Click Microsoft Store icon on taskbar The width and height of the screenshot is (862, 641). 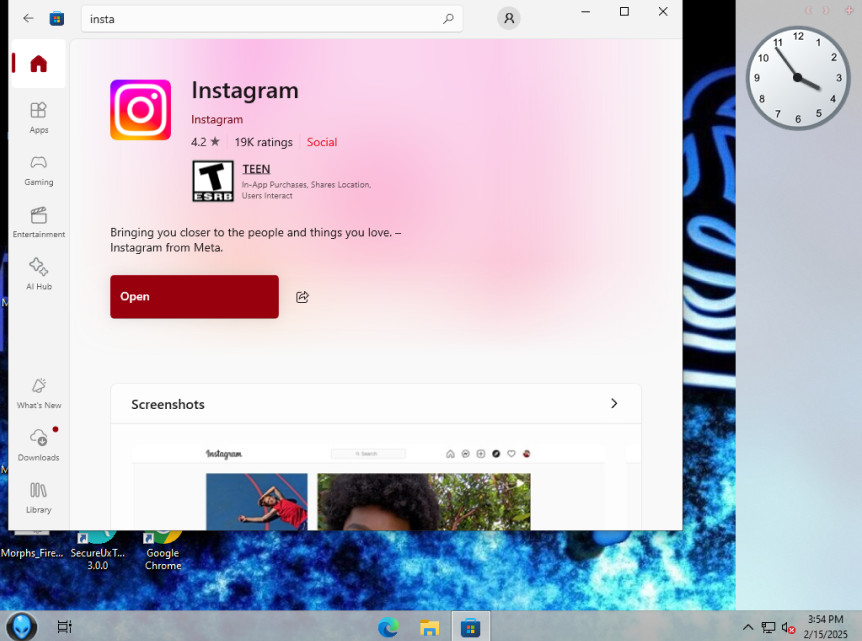click(x=470, y=627)
